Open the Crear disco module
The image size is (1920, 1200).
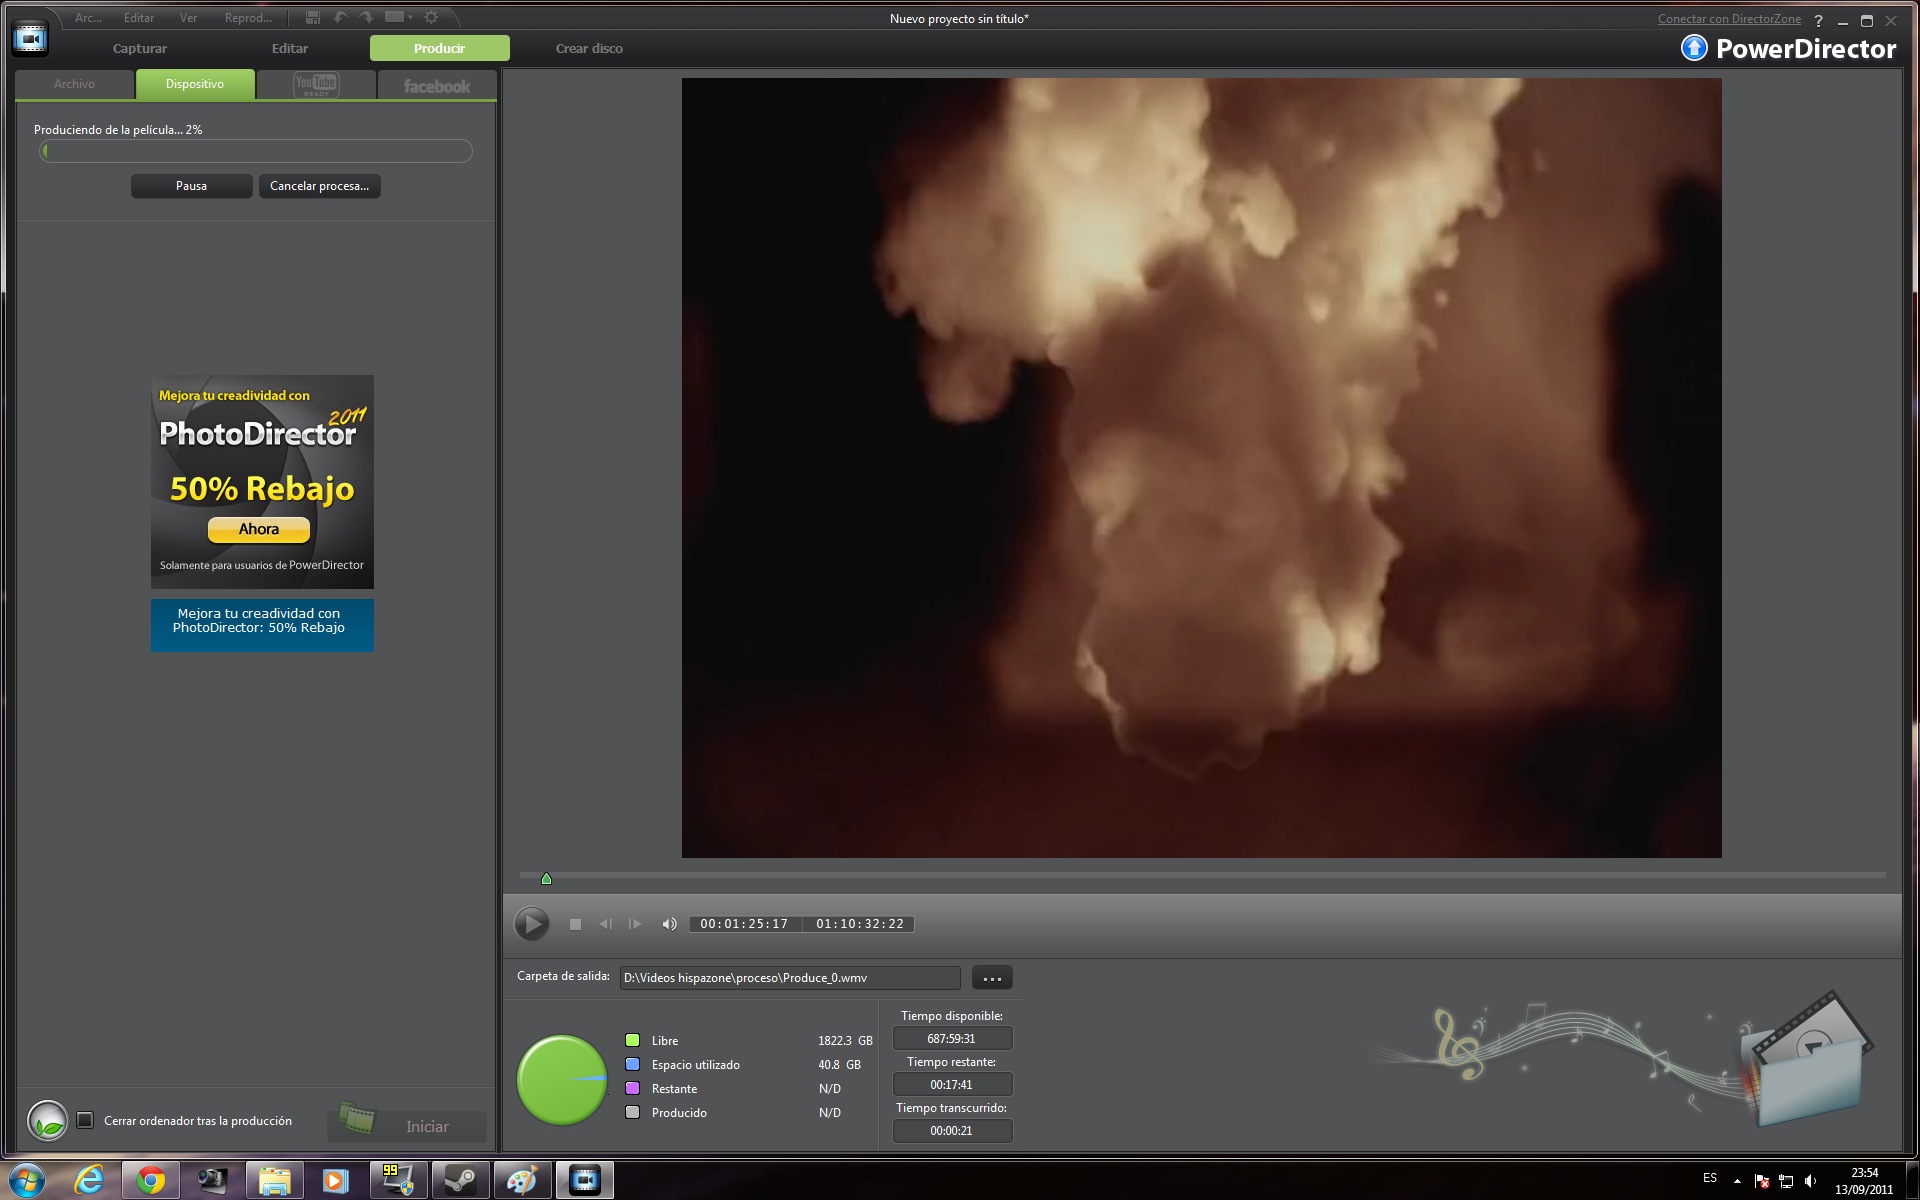click(x=589, y=48)
